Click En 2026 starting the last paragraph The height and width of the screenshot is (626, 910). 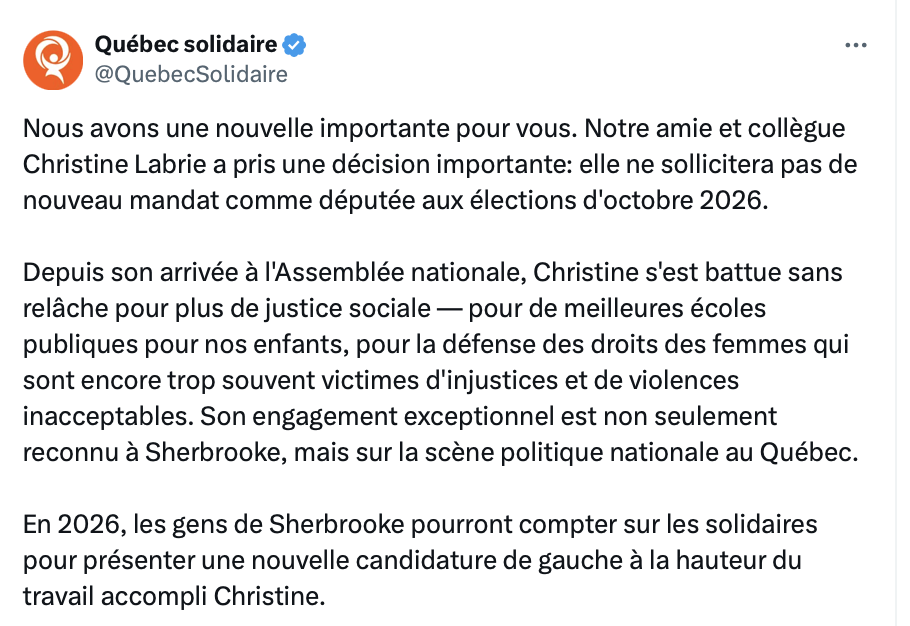[71, 524]
